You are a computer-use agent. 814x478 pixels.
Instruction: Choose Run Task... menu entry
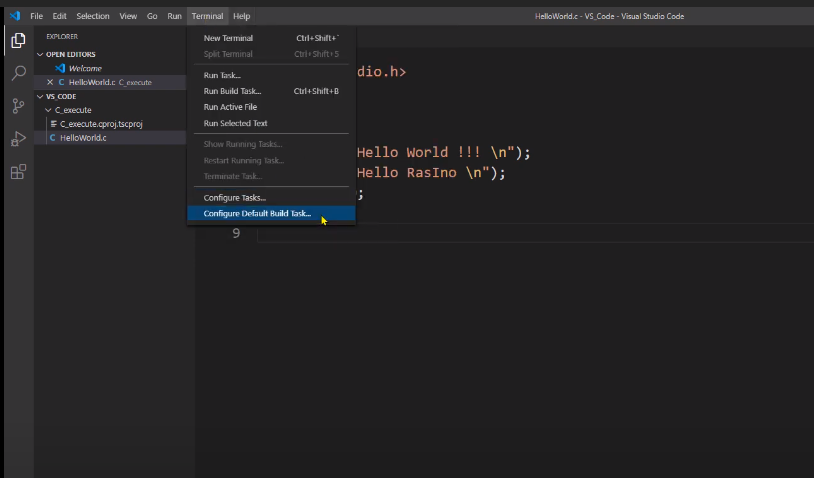tap(271, 75)
